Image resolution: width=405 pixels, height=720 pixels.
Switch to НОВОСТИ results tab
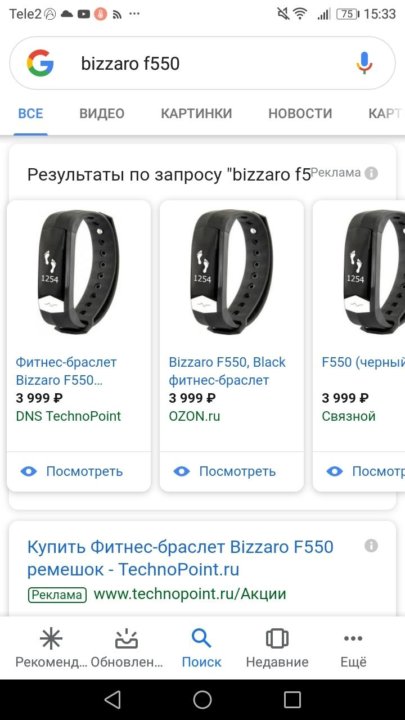point(300,113)
